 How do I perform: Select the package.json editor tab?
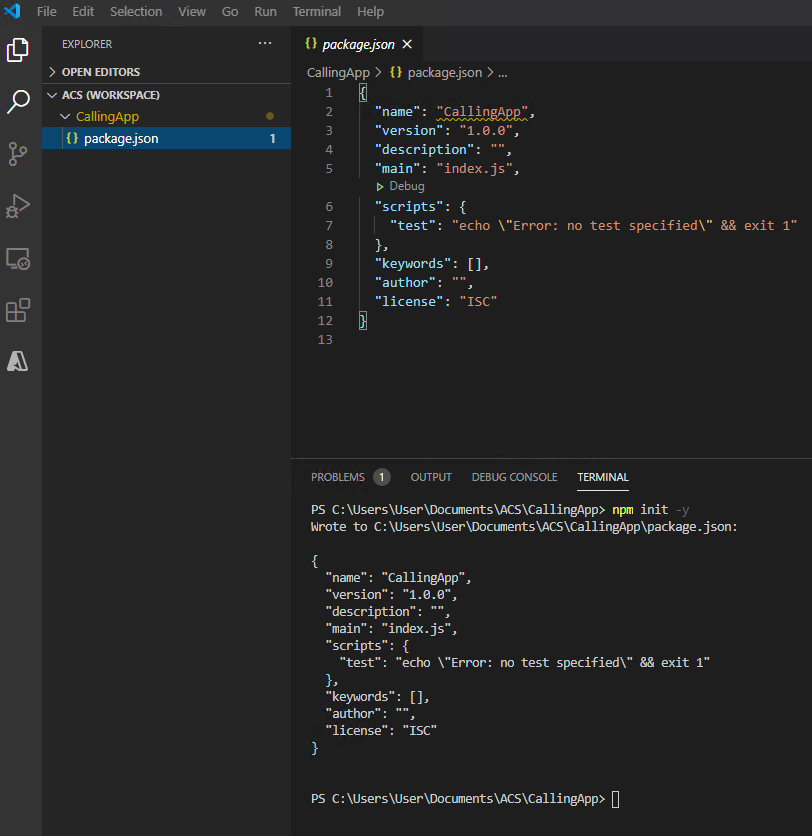[x=358, y=44]
